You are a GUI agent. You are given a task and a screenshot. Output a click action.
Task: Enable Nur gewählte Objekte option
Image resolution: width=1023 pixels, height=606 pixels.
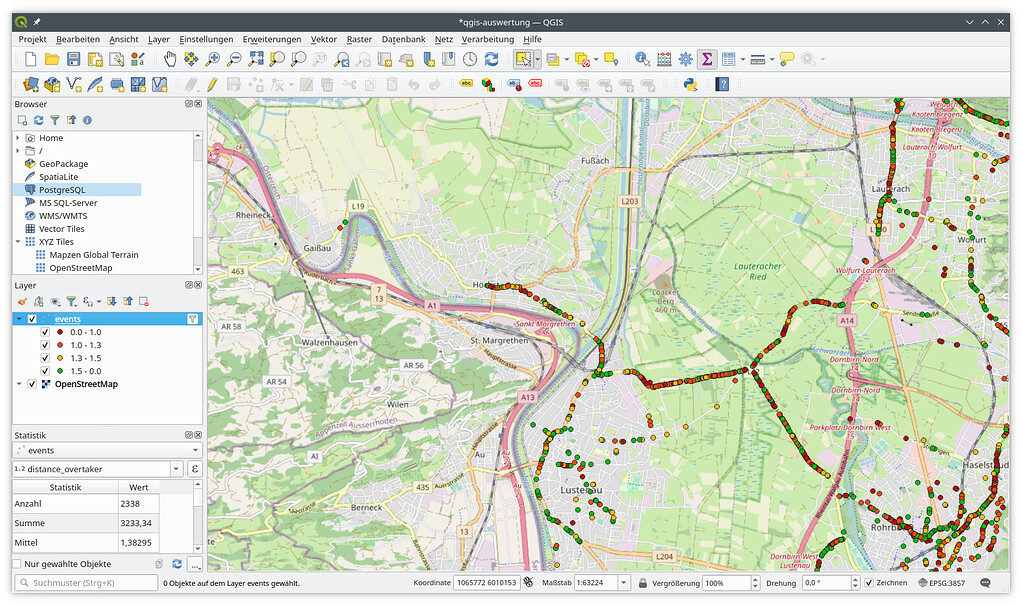(x=16, y=563)
